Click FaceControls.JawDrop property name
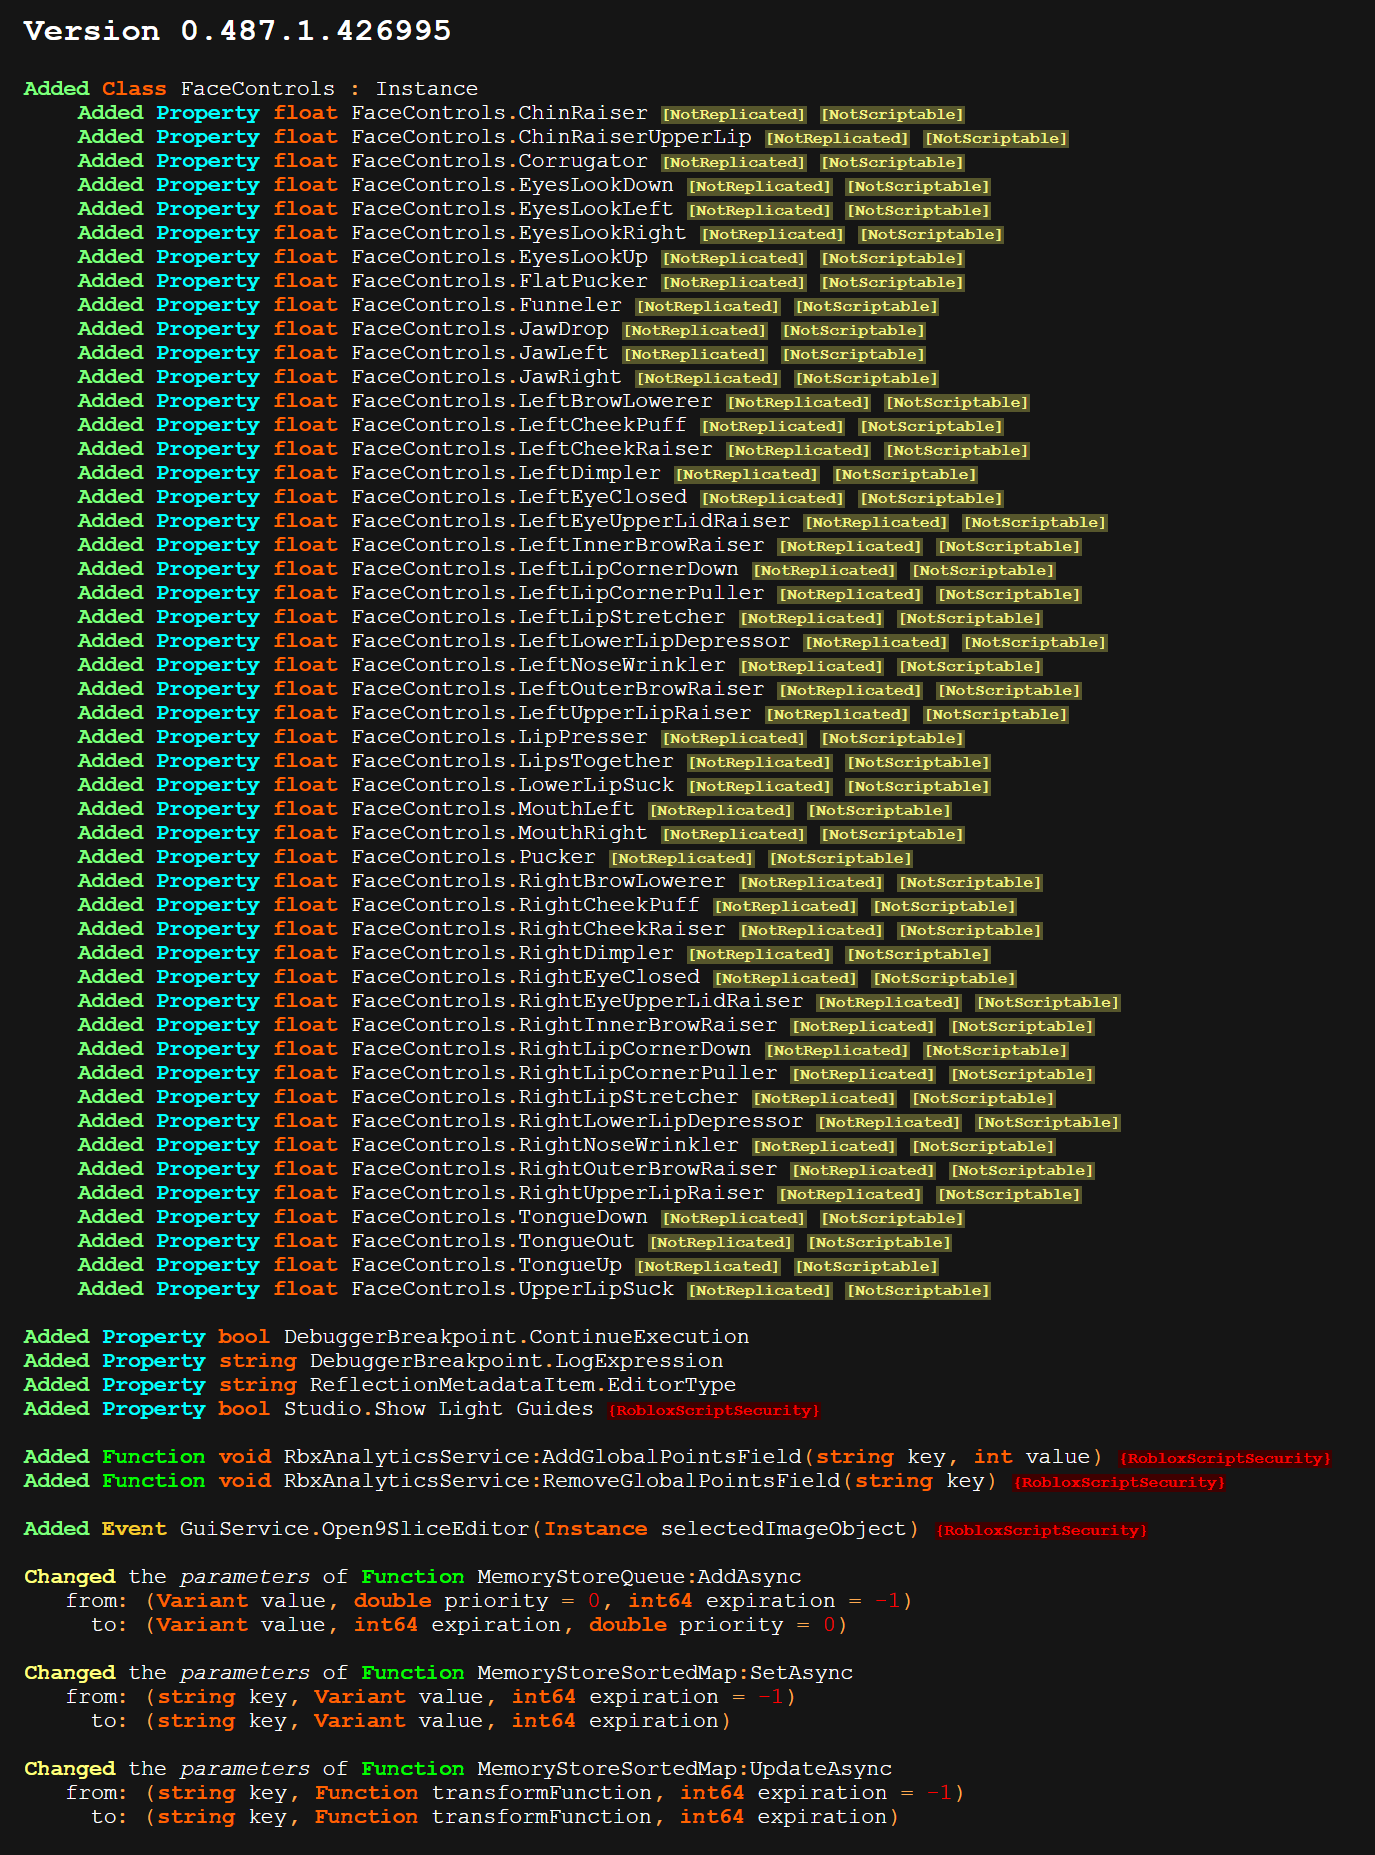The width and height of the screenshot is (1375, 1855). tap(480, 329)
